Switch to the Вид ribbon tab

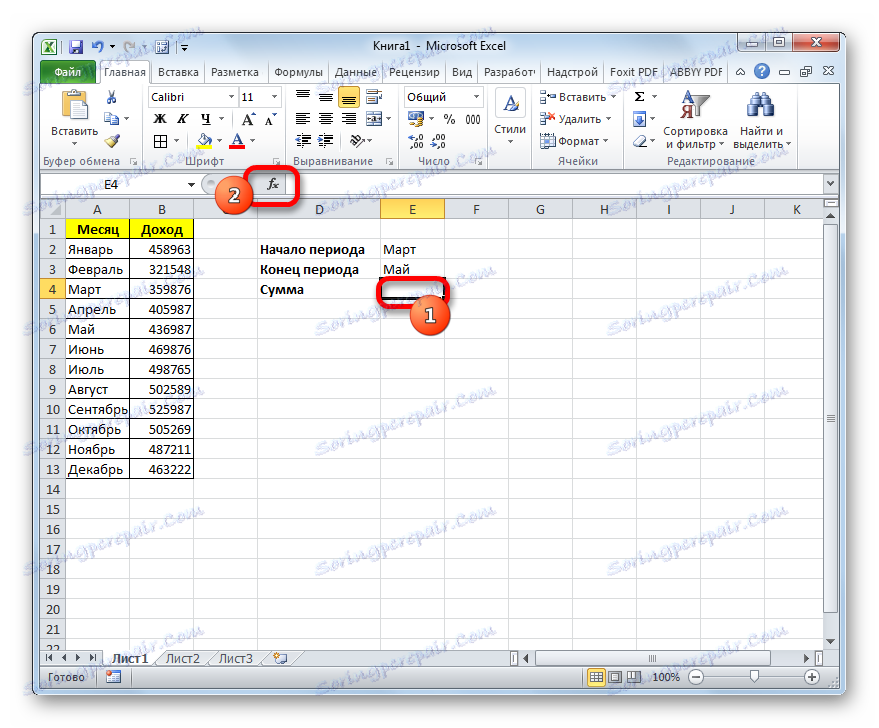coord(462,72)
